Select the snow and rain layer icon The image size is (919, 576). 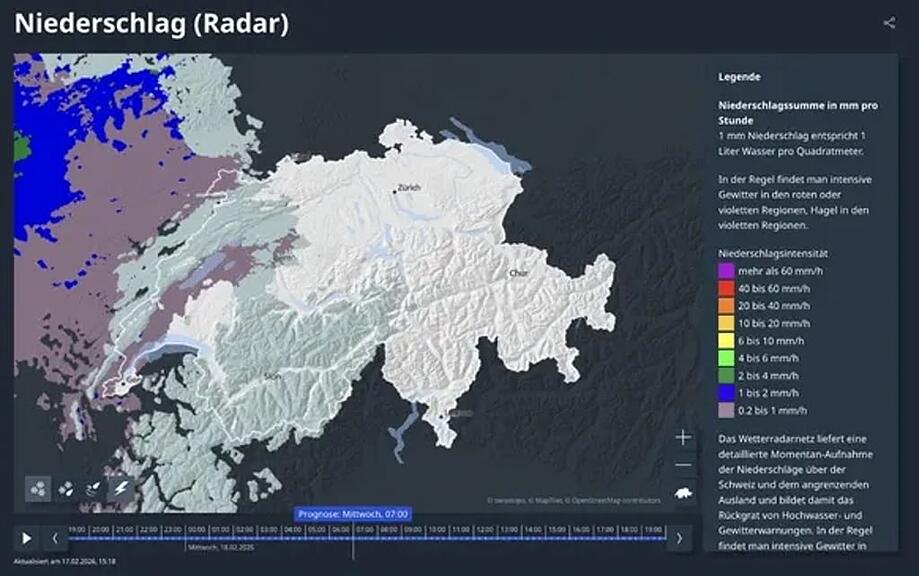(x=66, y=488)
